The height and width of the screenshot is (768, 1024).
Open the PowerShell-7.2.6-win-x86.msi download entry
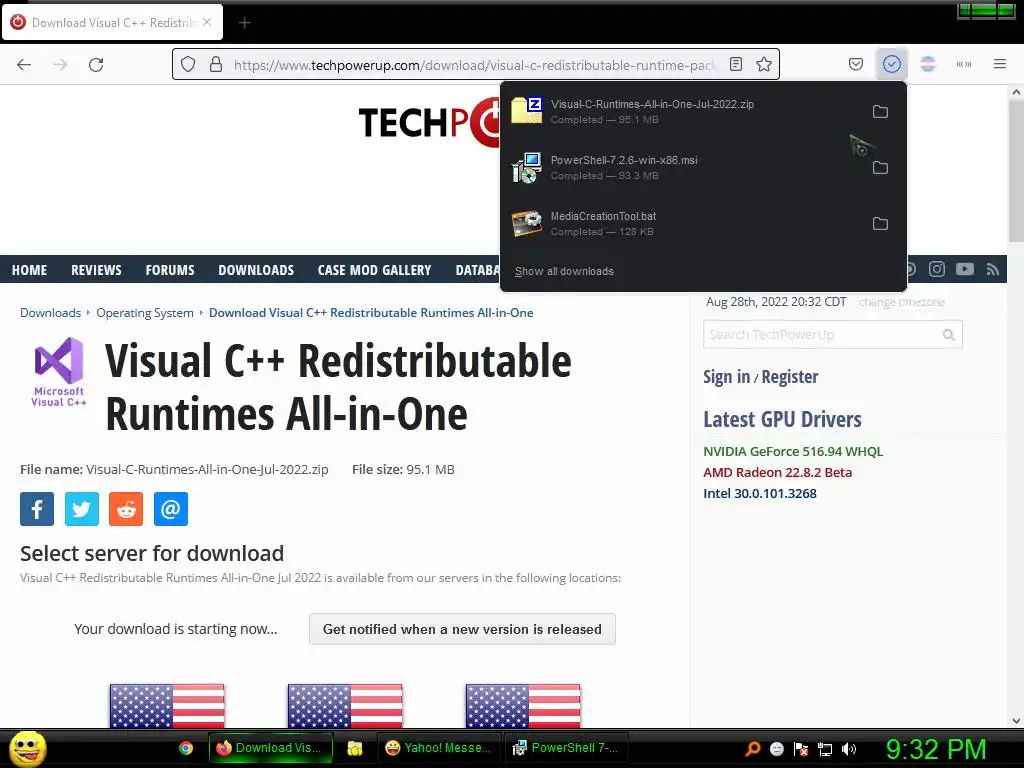(682, 168)
